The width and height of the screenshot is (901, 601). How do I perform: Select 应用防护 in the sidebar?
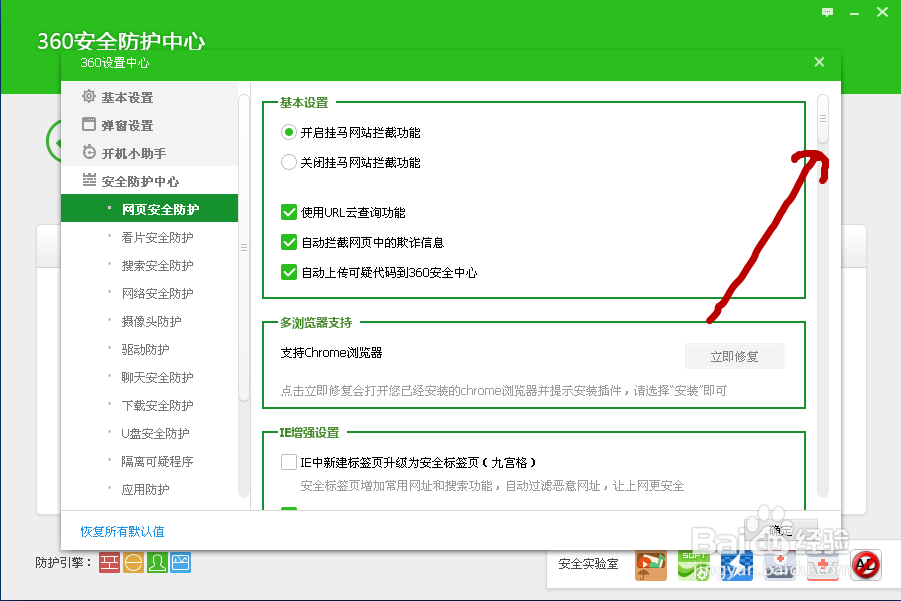145,490
